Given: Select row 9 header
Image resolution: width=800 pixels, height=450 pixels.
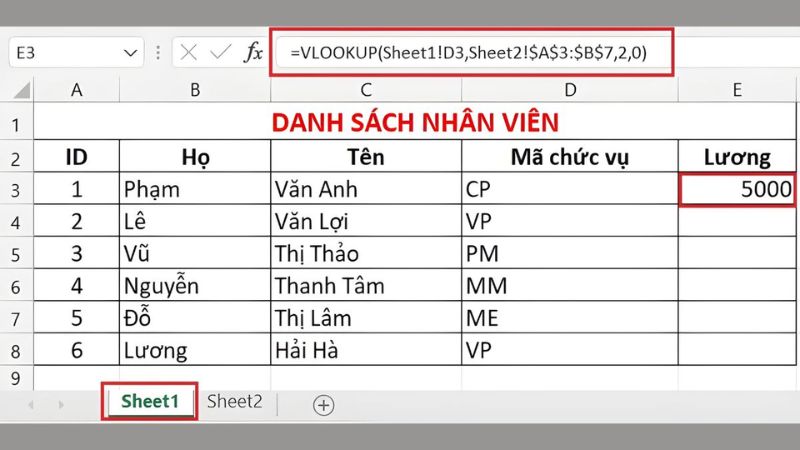Looking at the screenshot, I should (x=16, y=378).
